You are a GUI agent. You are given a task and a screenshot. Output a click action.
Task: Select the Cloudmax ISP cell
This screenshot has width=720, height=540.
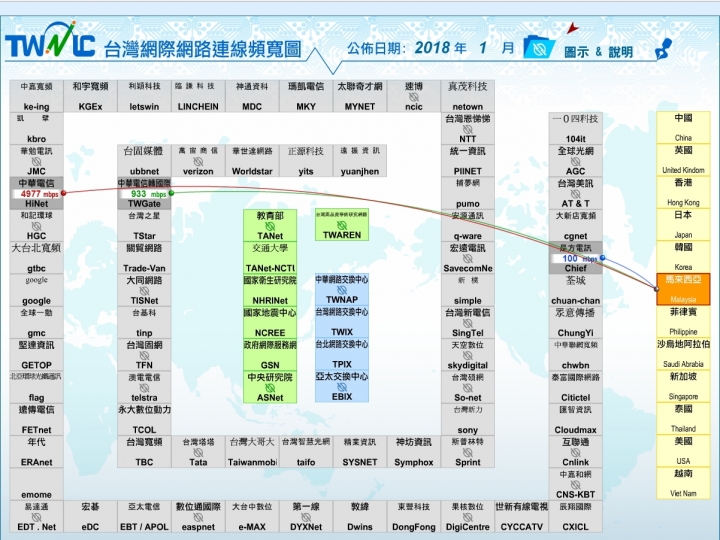pos(575,420)
